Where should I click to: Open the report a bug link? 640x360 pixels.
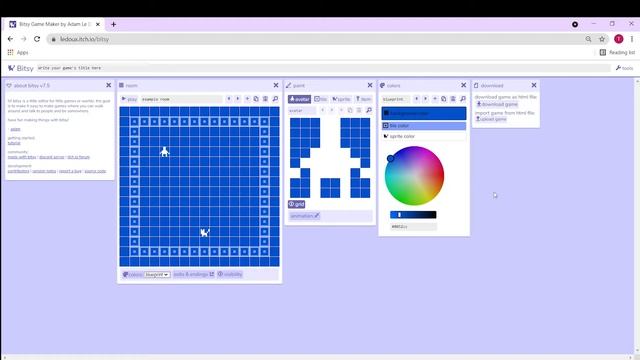[x=70, y=171]
